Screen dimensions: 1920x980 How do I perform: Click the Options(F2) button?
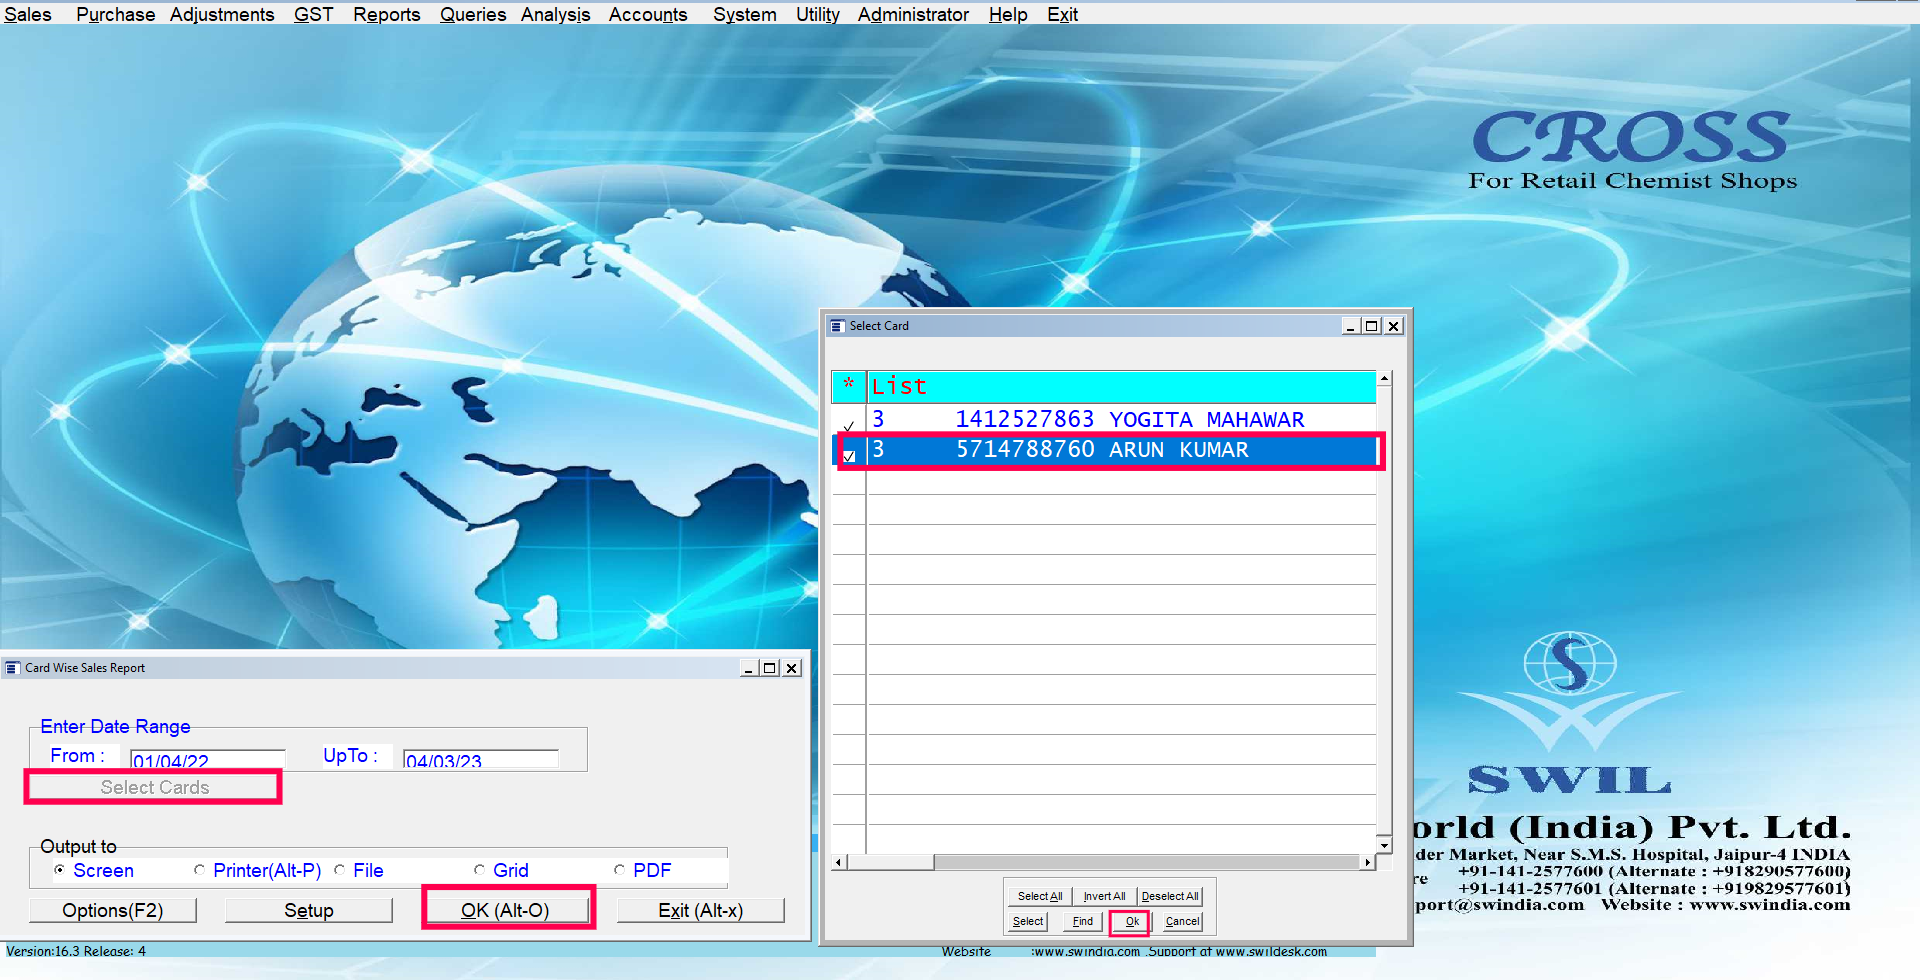(113, 911)
